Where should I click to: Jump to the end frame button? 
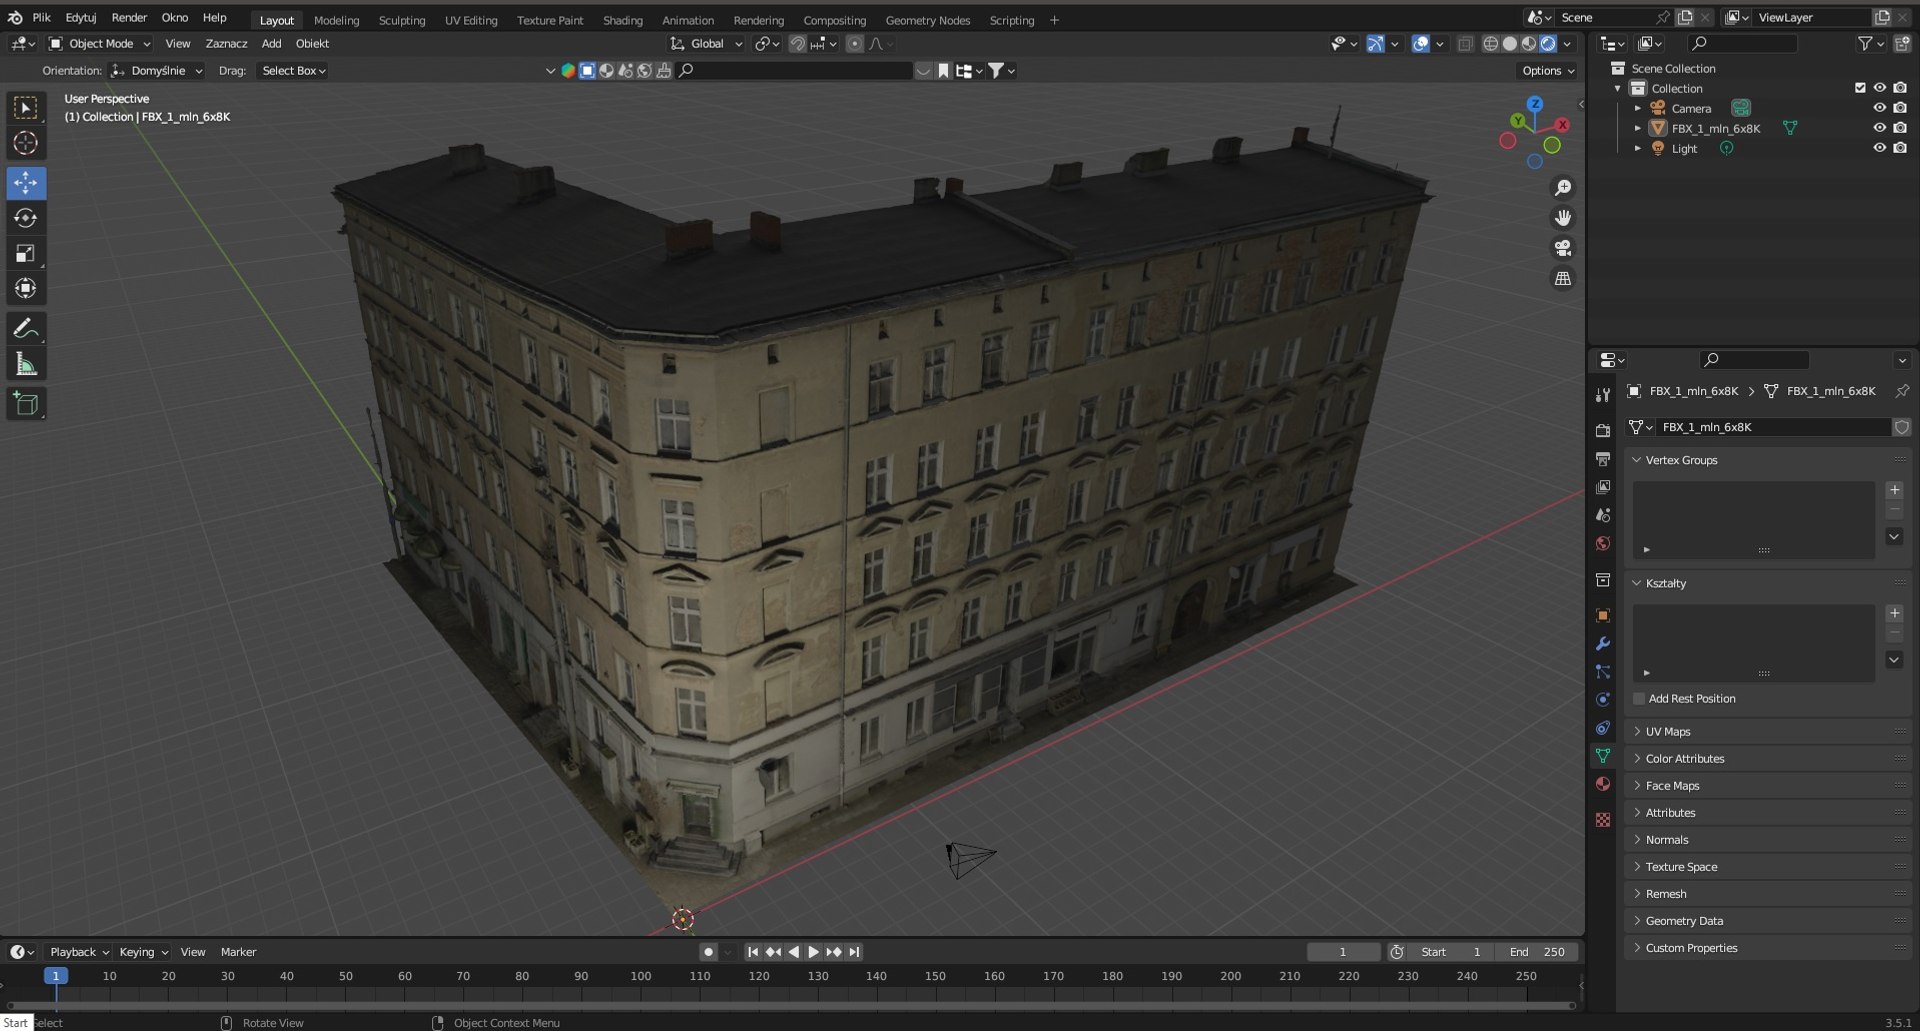[x=854, y=952]
